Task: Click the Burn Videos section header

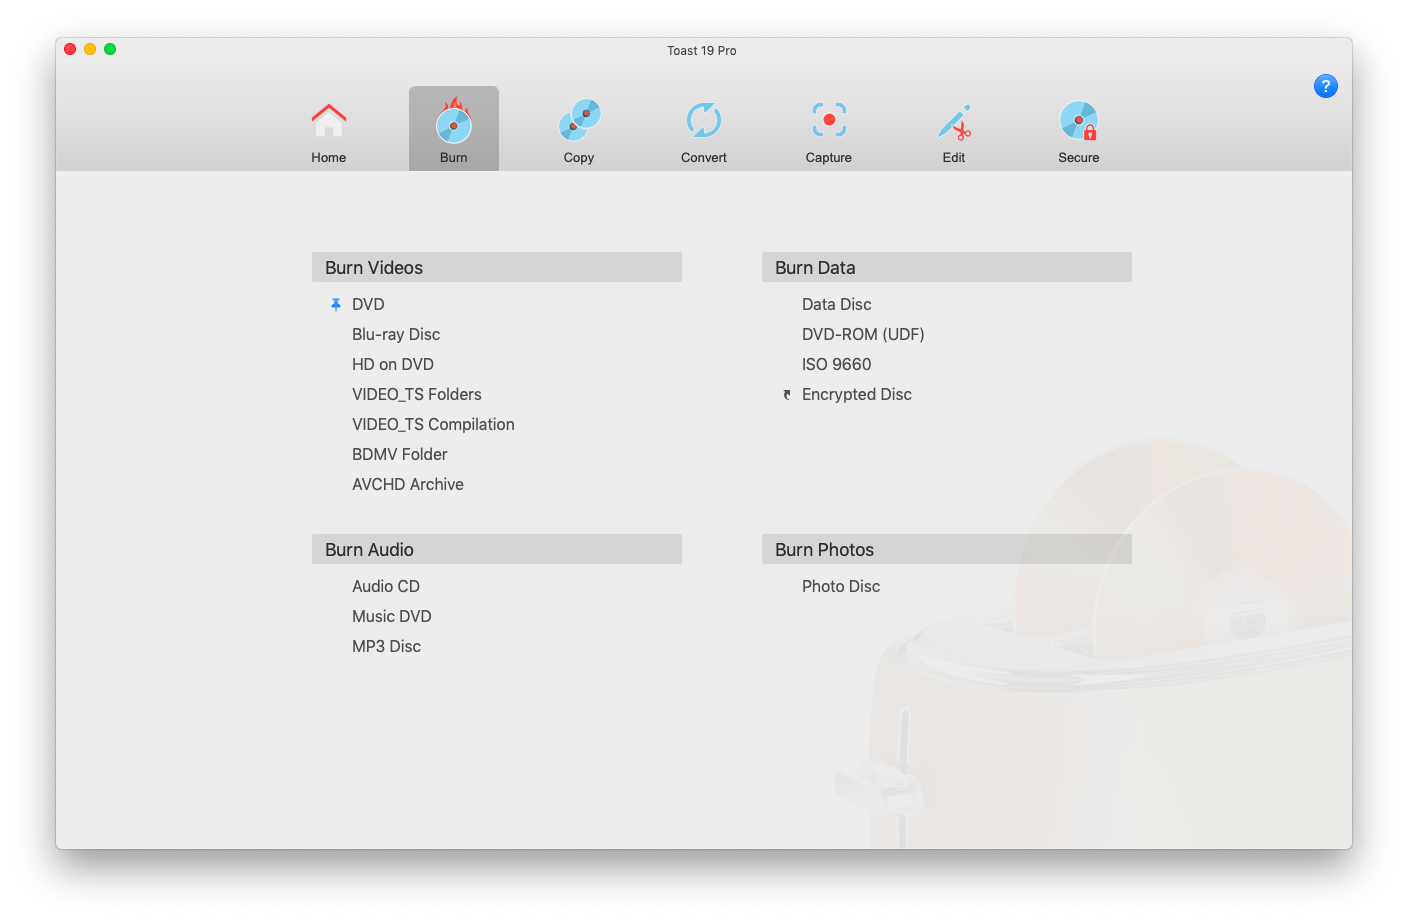Action: pyautogui.click(x=497, y=267)
